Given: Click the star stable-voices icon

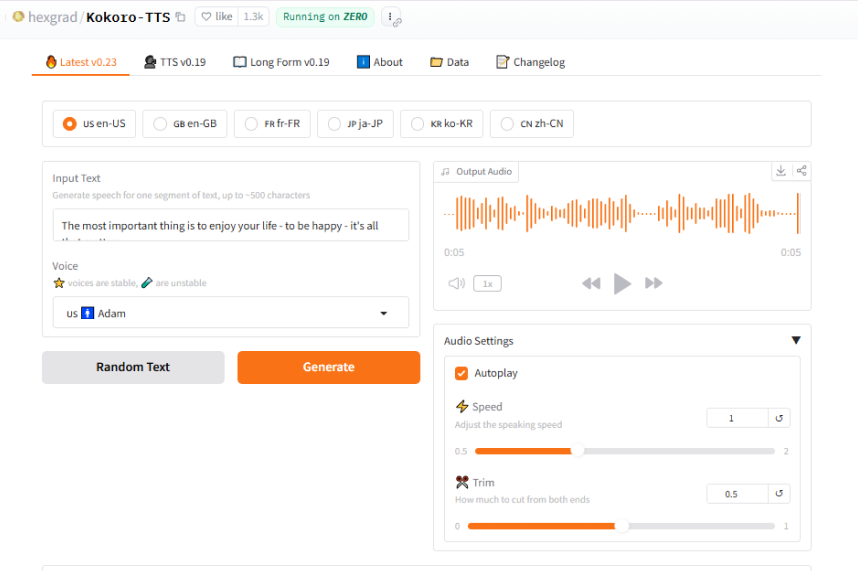Looking at the screenshot, I should tap(59, 283).
